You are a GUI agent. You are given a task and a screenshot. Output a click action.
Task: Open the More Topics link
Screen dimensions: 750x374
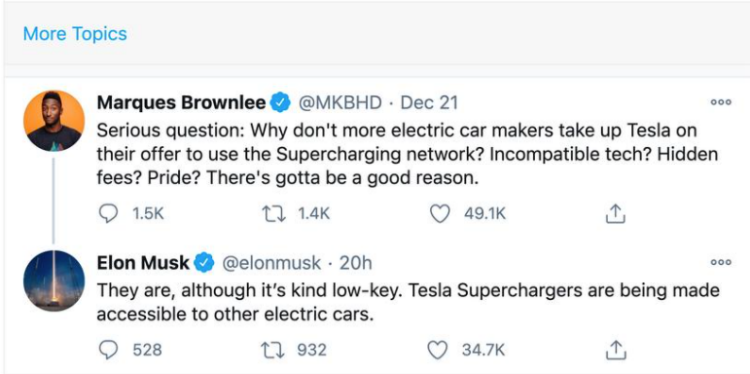75,34
